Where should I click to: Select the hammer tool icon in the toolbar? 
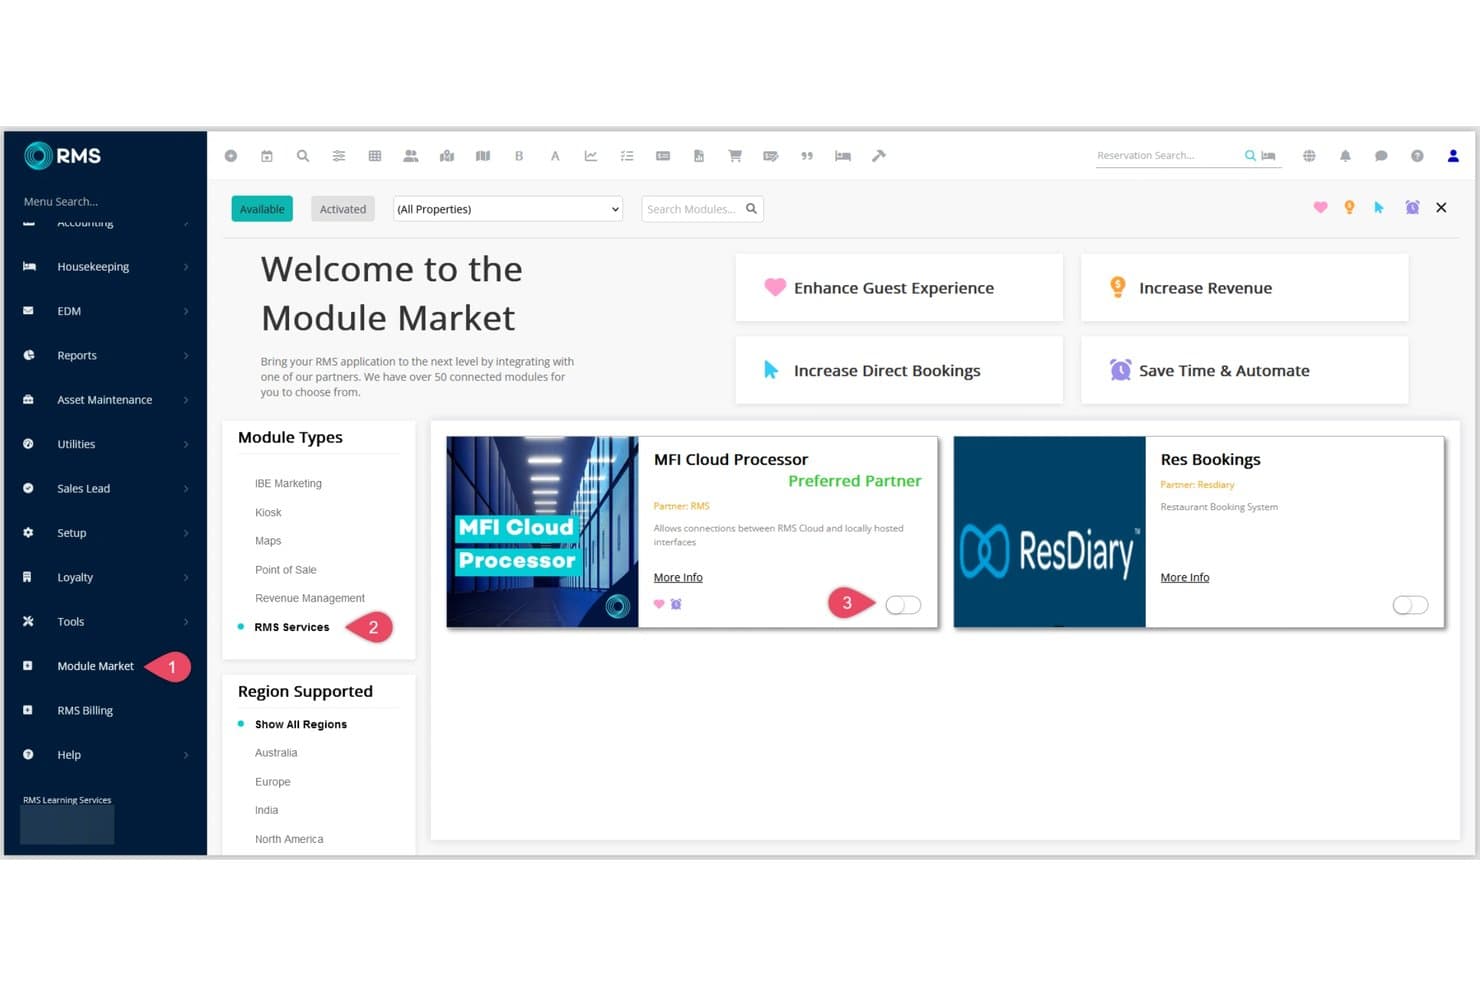(x=879, y=156)
